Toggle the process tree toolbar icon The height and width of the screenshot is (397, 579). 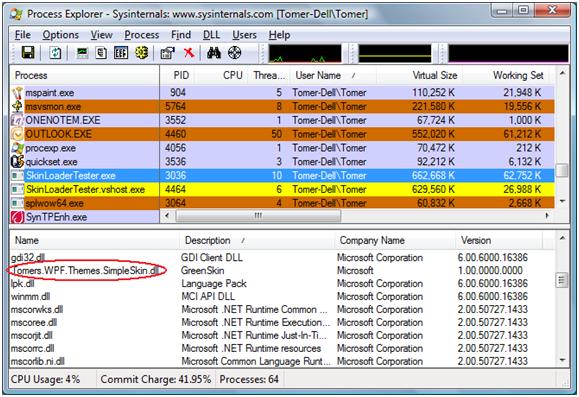point(101,53)
